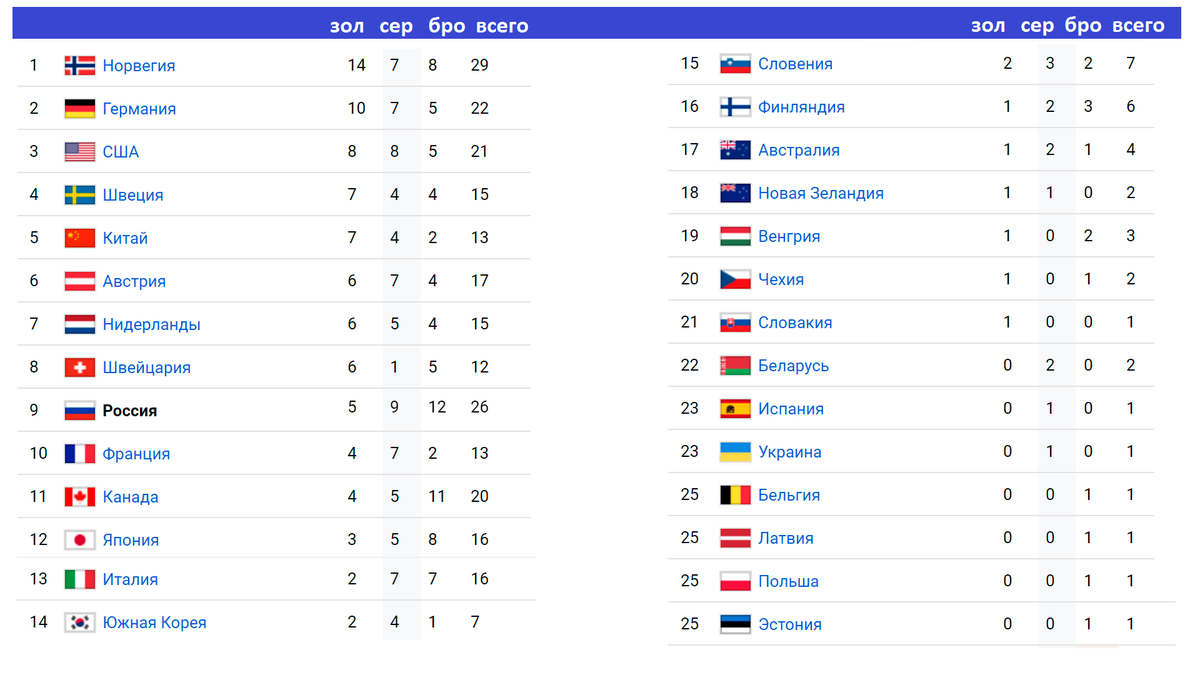Click the right table's 'всего' column header
This screenshot has height=675, width=1200.
point(1138,25)
